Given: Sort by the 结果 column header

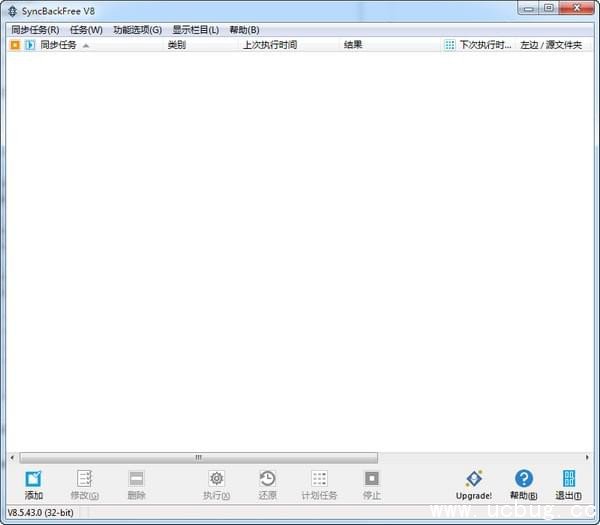Looking at the screenshot, I should point(353,45).
